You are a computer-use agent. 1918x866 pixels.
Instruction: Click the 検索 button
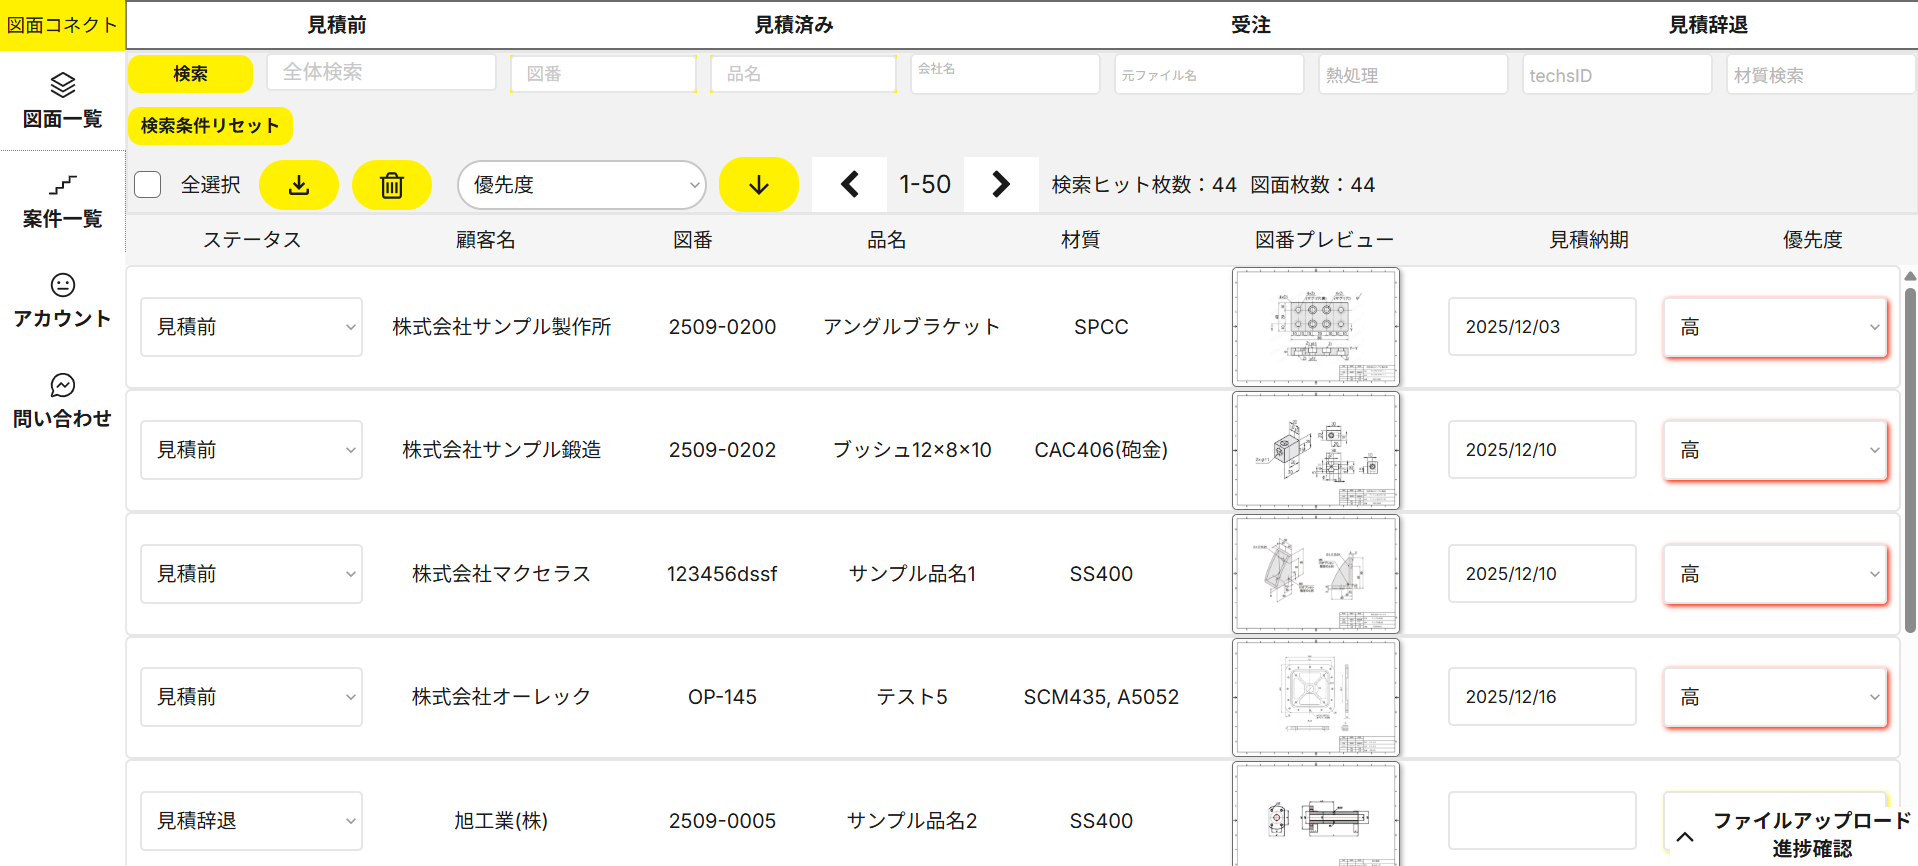pos(190,74)
